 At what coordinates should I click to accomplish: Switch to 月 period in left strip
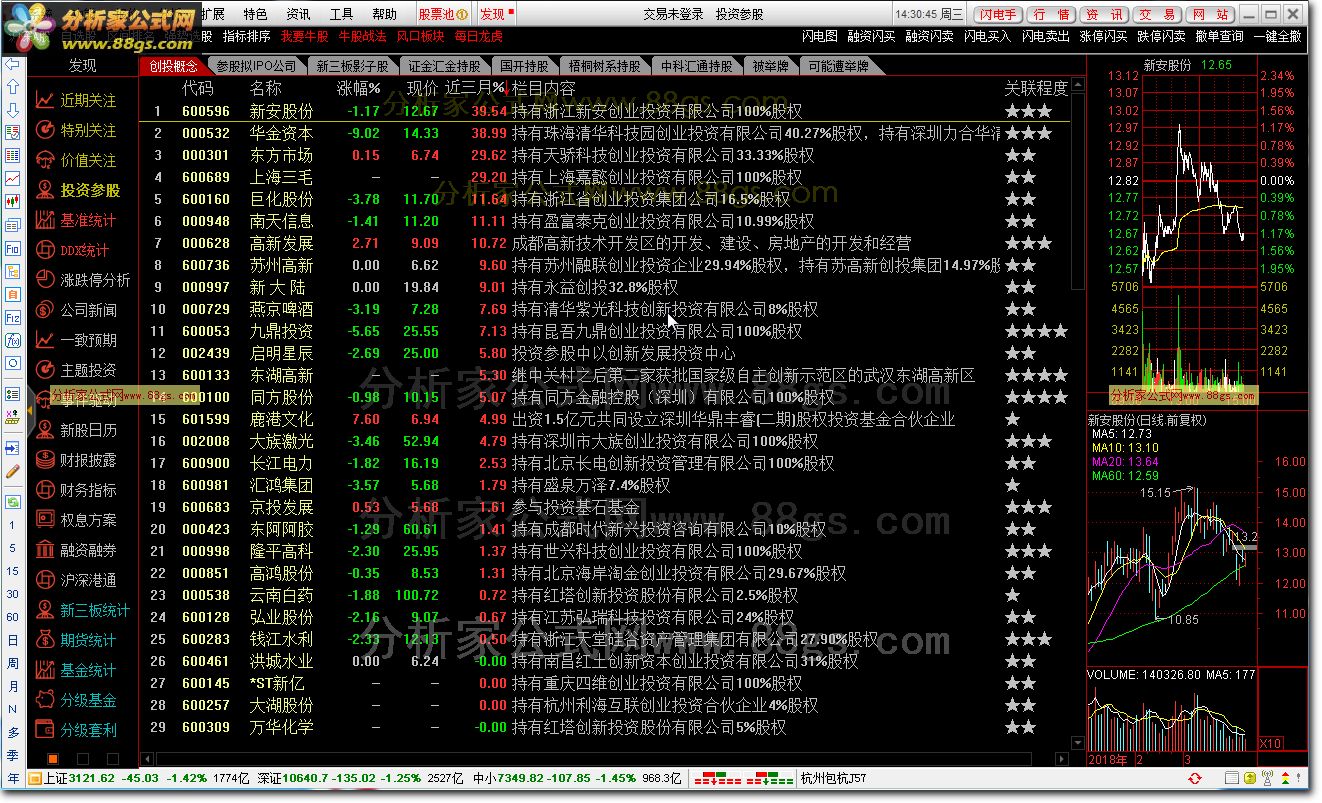coord(13,686)
